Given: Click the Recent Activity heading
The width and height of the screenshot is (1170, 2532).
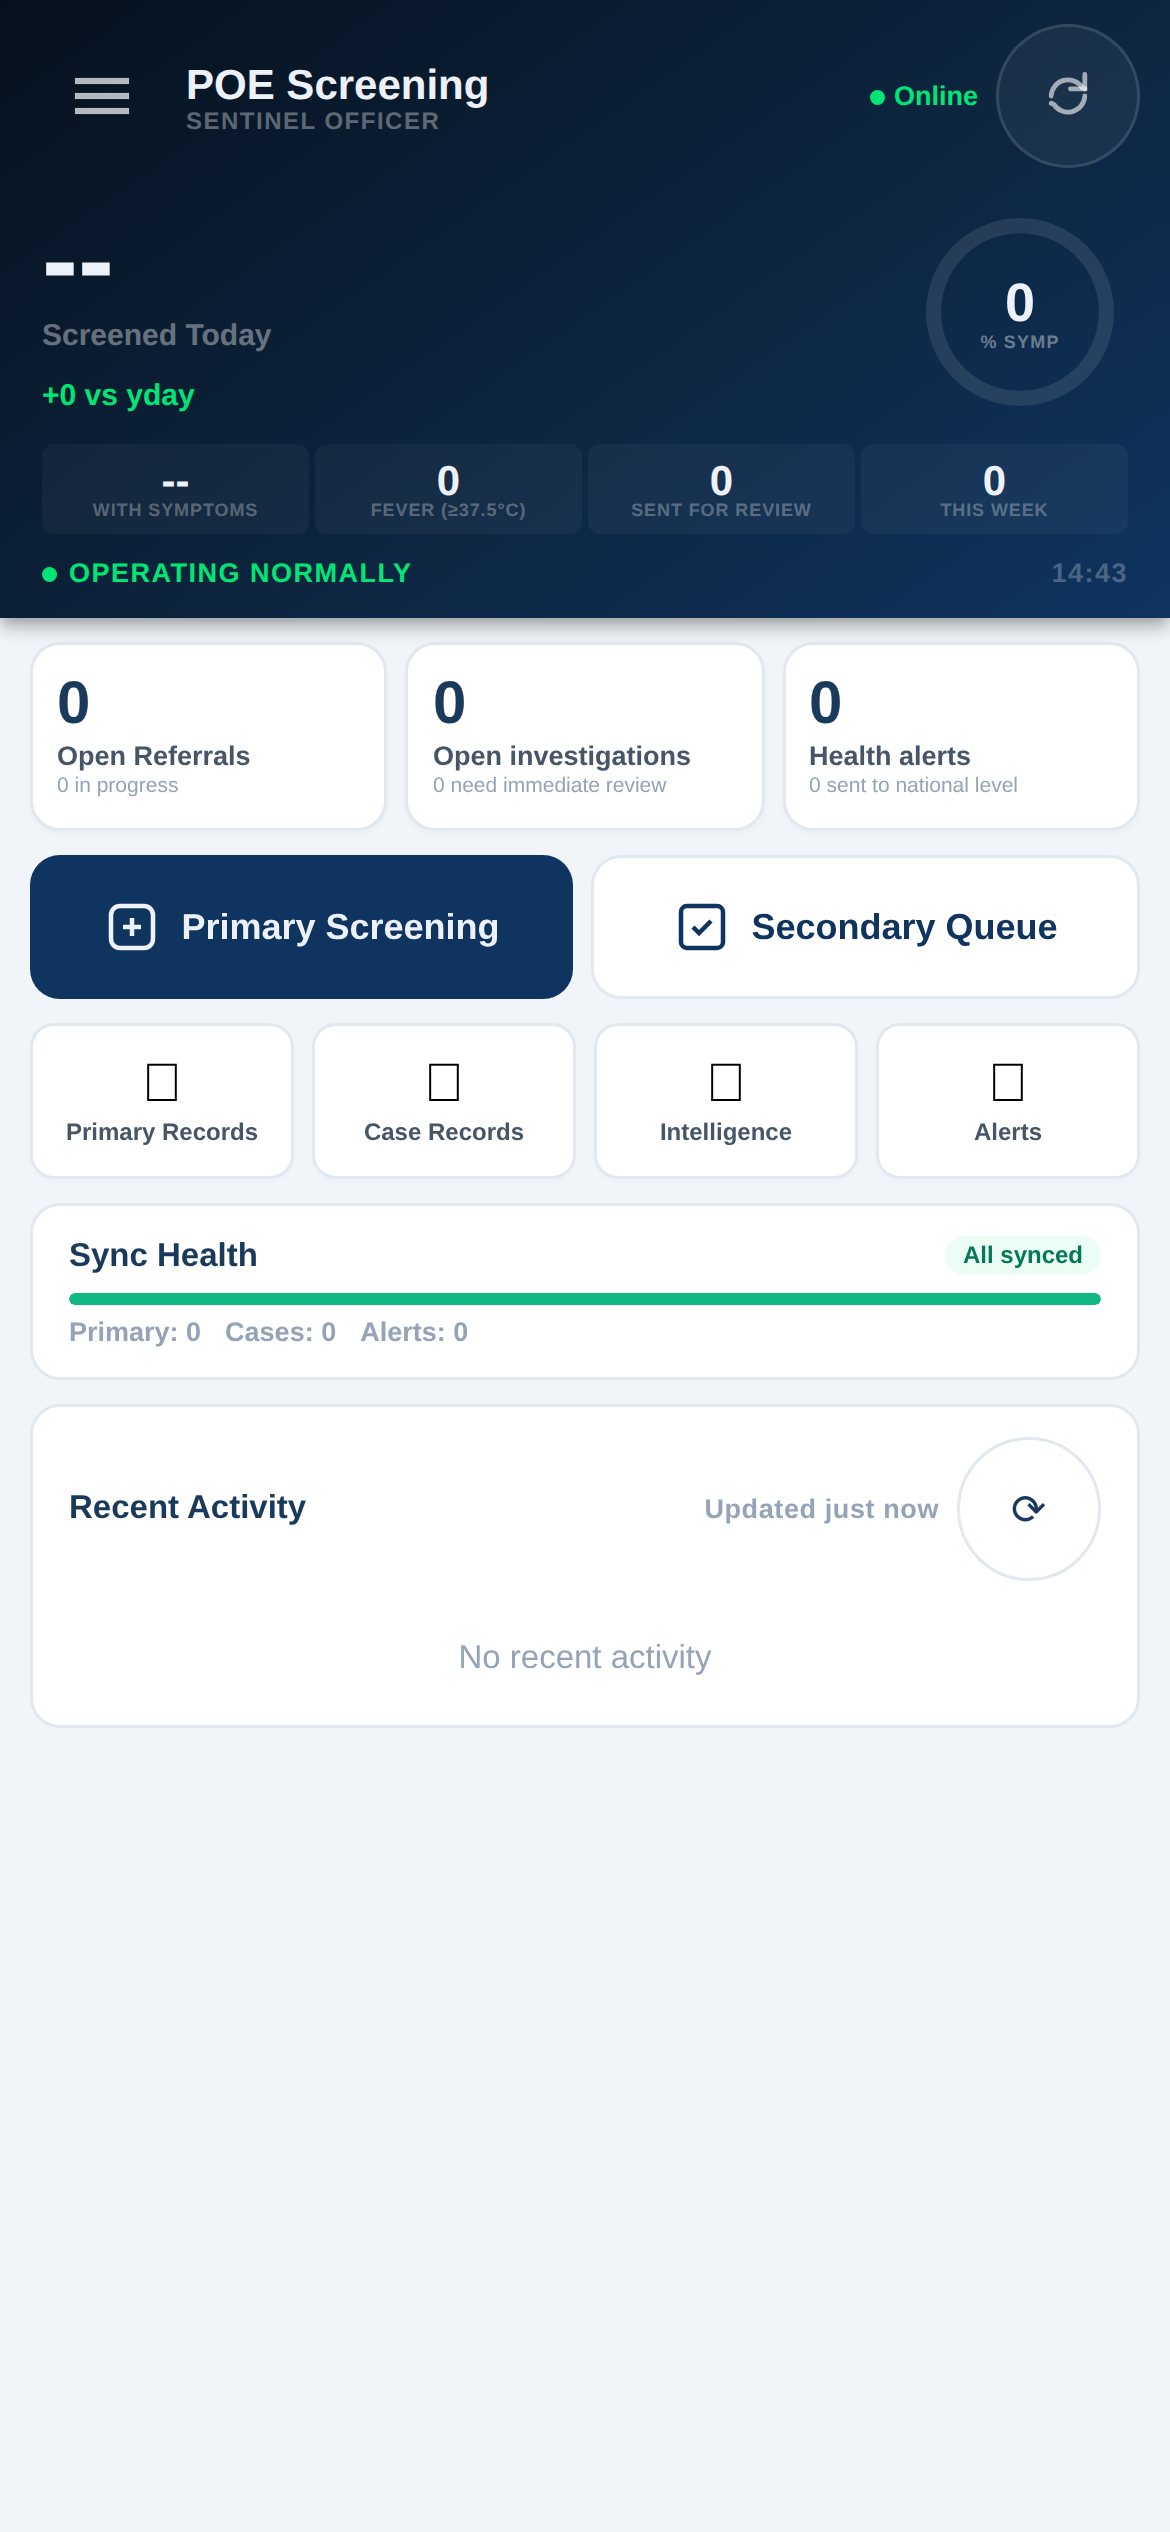Looking at the screenshot, I should point(187,1507).
